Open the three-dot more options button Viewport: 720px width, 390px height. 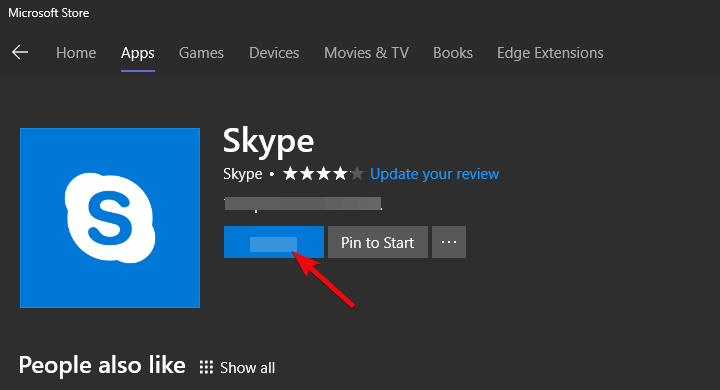(x=449, y=242)
